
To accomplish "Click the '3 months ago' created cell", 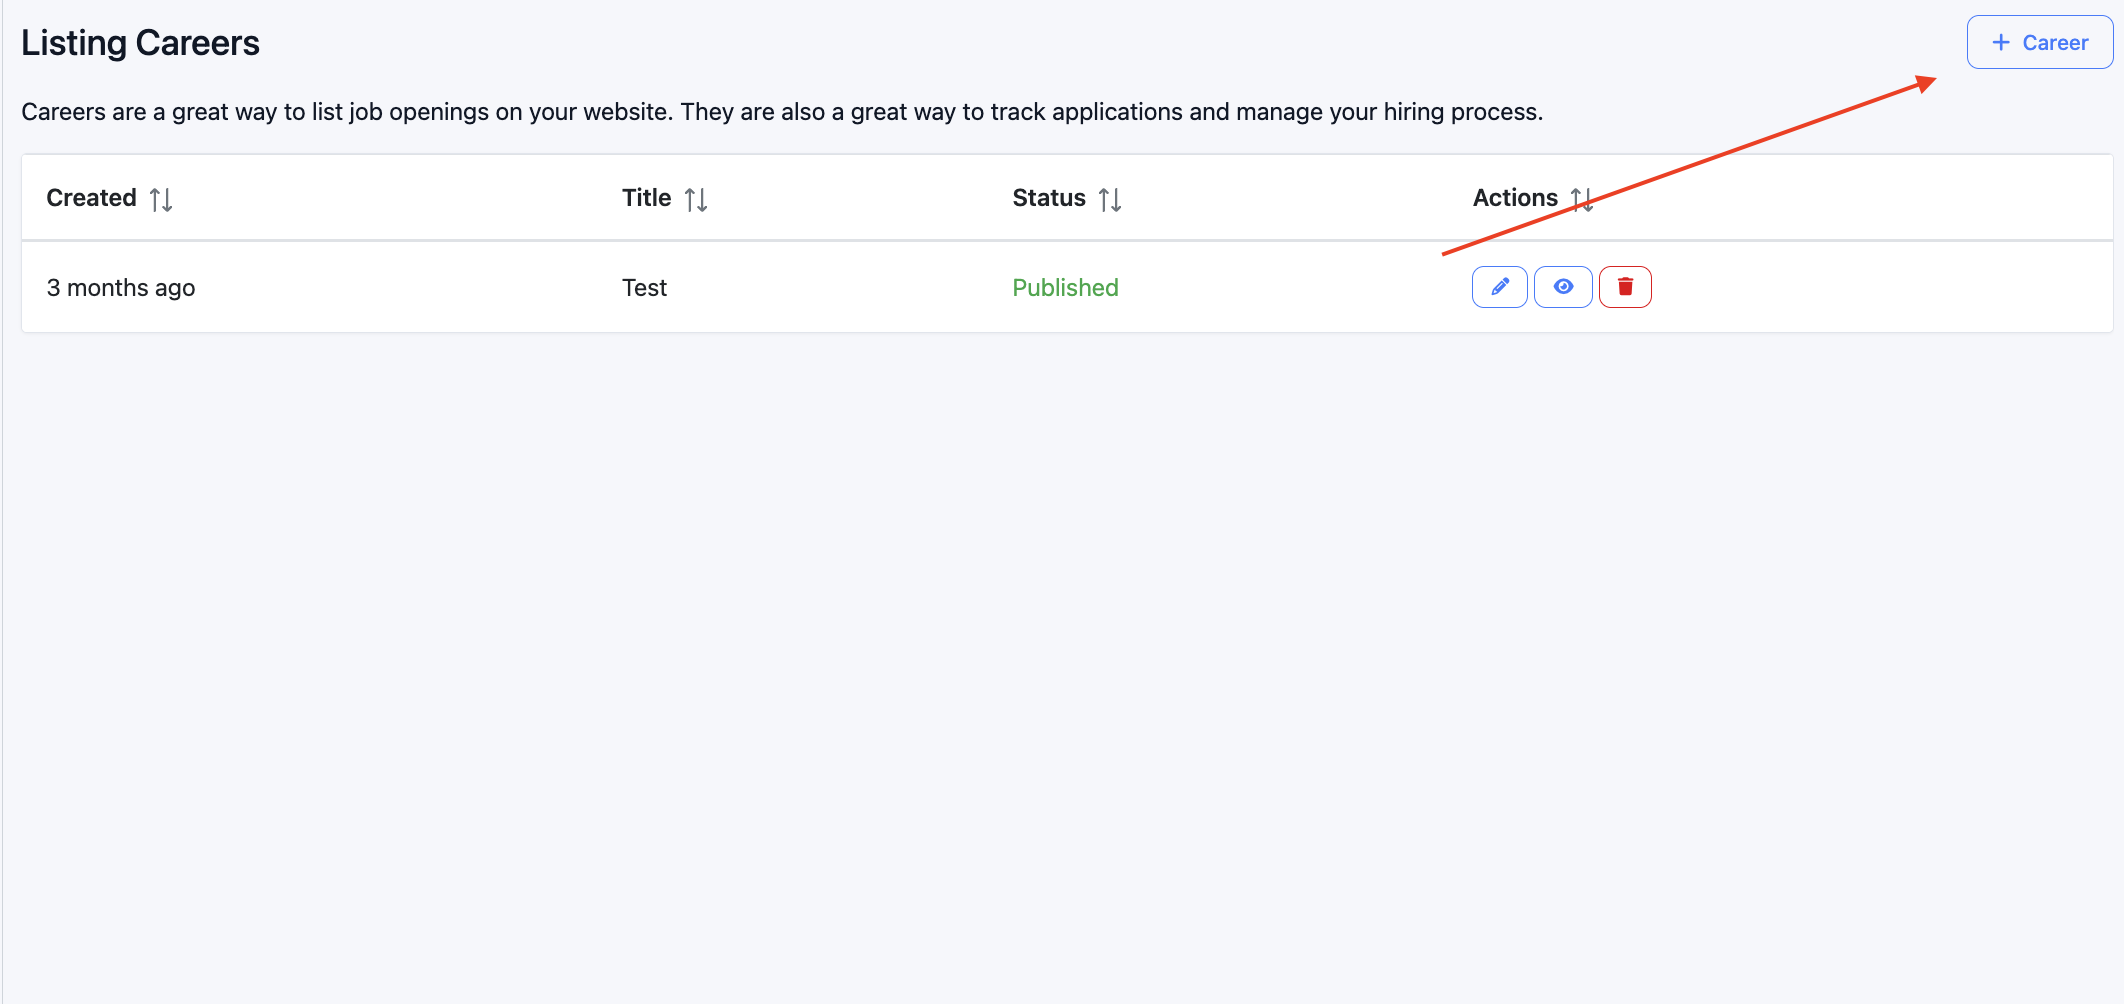I will click(121, 288).
